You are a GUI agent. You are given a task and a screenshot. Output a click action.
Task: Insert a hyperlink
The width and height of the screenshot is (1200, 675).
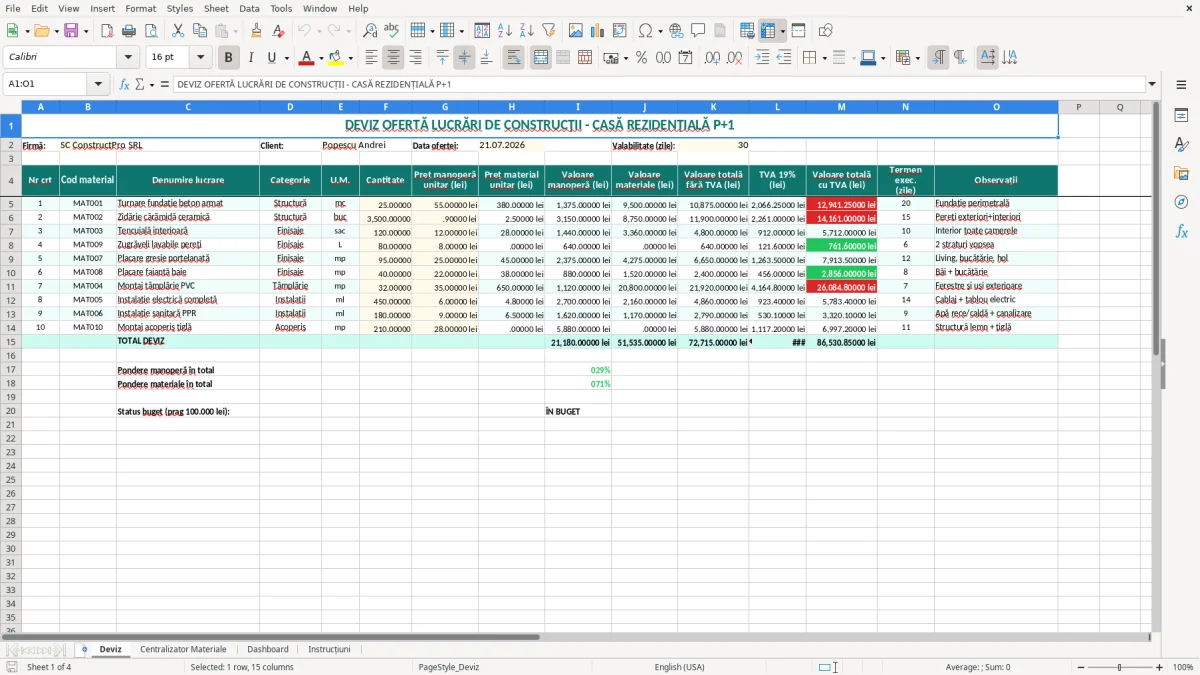[677, 31]
